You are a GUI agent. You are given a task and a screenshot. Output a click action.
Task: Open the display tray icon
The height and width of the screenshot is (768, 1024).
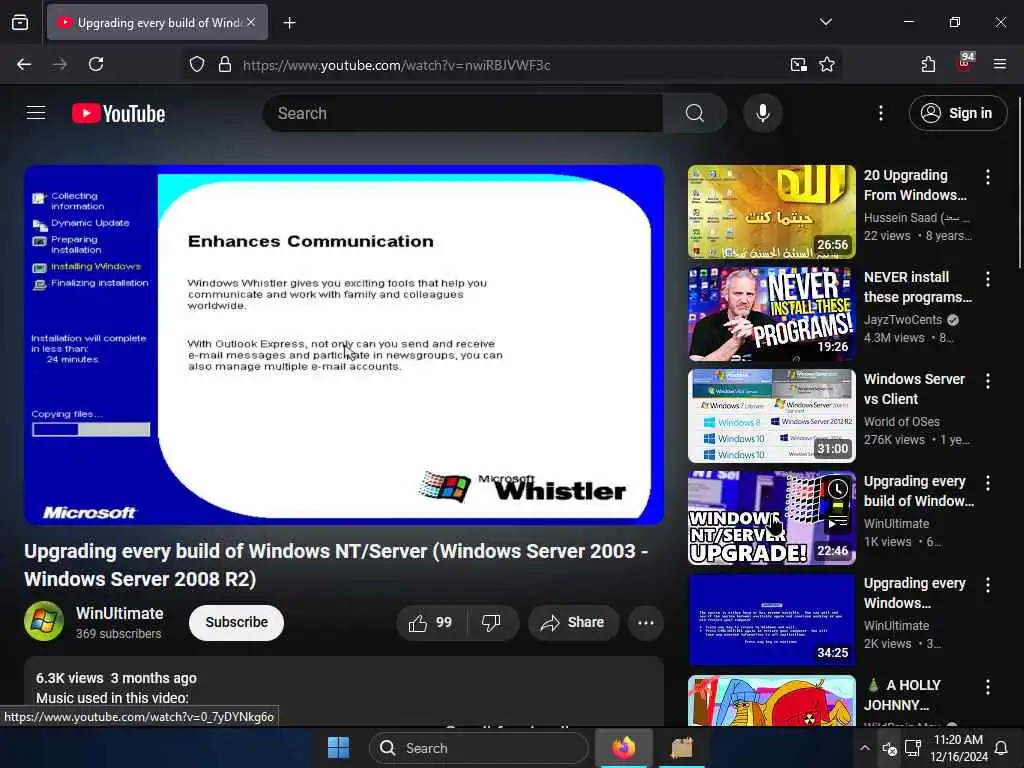point(913,748)
